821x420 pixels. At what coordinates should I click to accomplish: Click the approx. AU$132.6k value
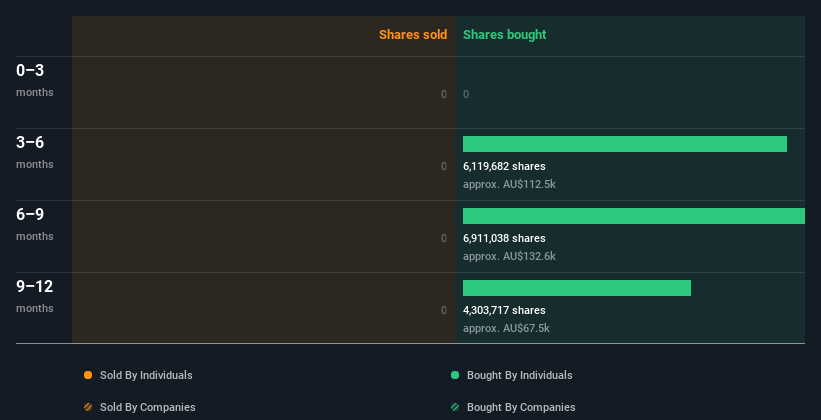pos(509,257)
